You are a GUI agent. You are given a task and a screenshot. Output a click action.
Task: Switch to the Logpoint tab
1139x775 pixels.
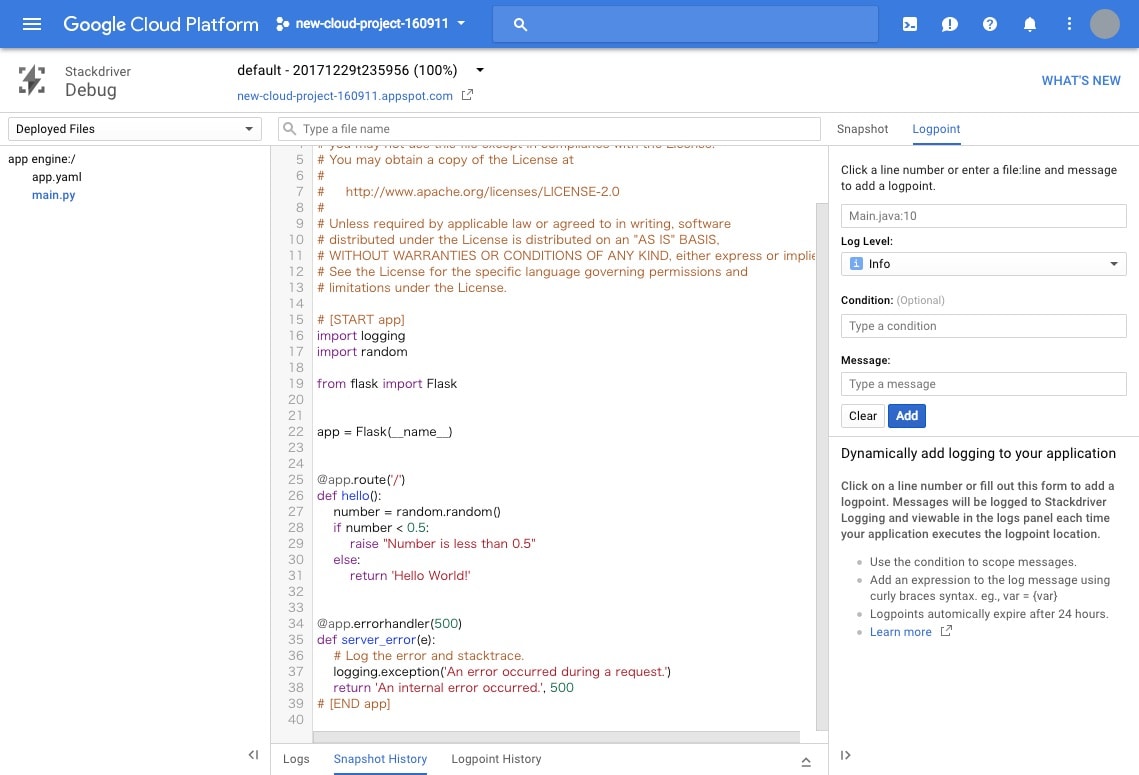[936, 129]
